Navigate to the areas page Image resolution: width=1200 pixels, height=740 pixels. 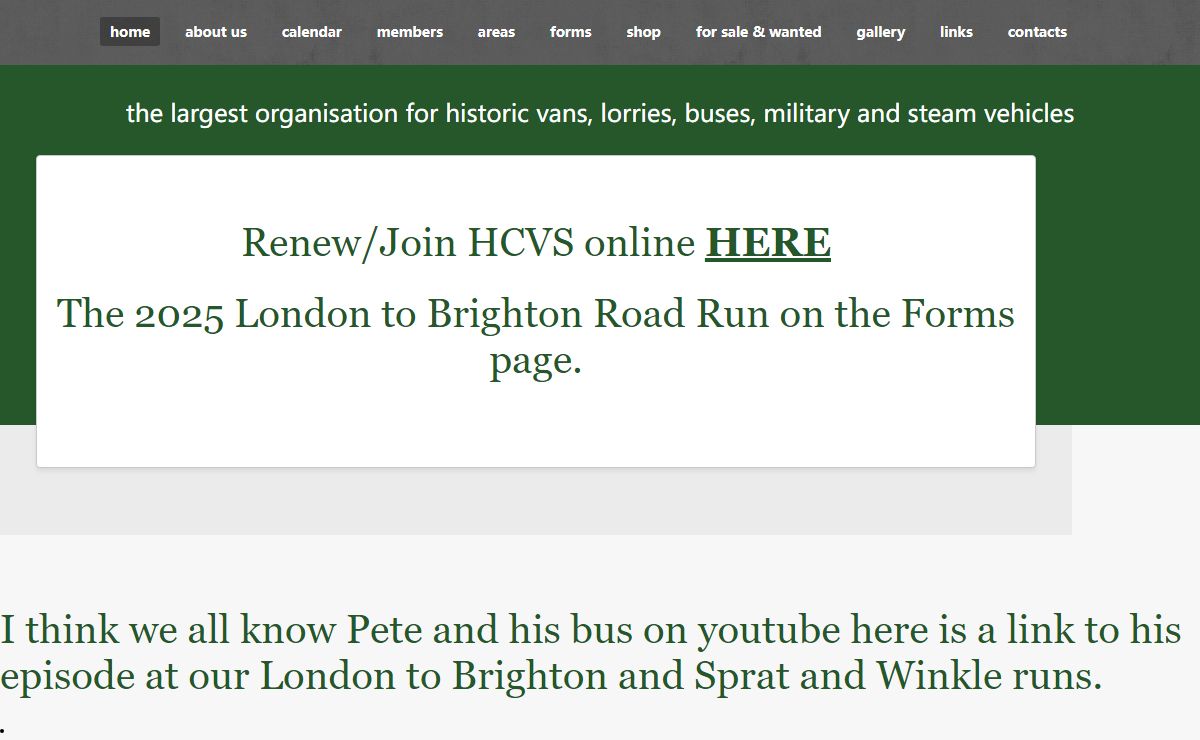(496, 32)
